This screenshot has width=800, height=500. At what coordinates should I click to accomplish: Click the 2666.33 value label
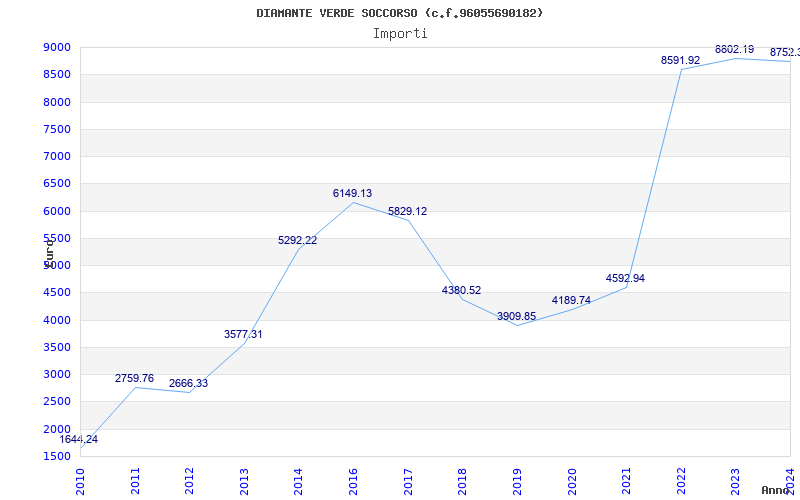click(188, 383)
